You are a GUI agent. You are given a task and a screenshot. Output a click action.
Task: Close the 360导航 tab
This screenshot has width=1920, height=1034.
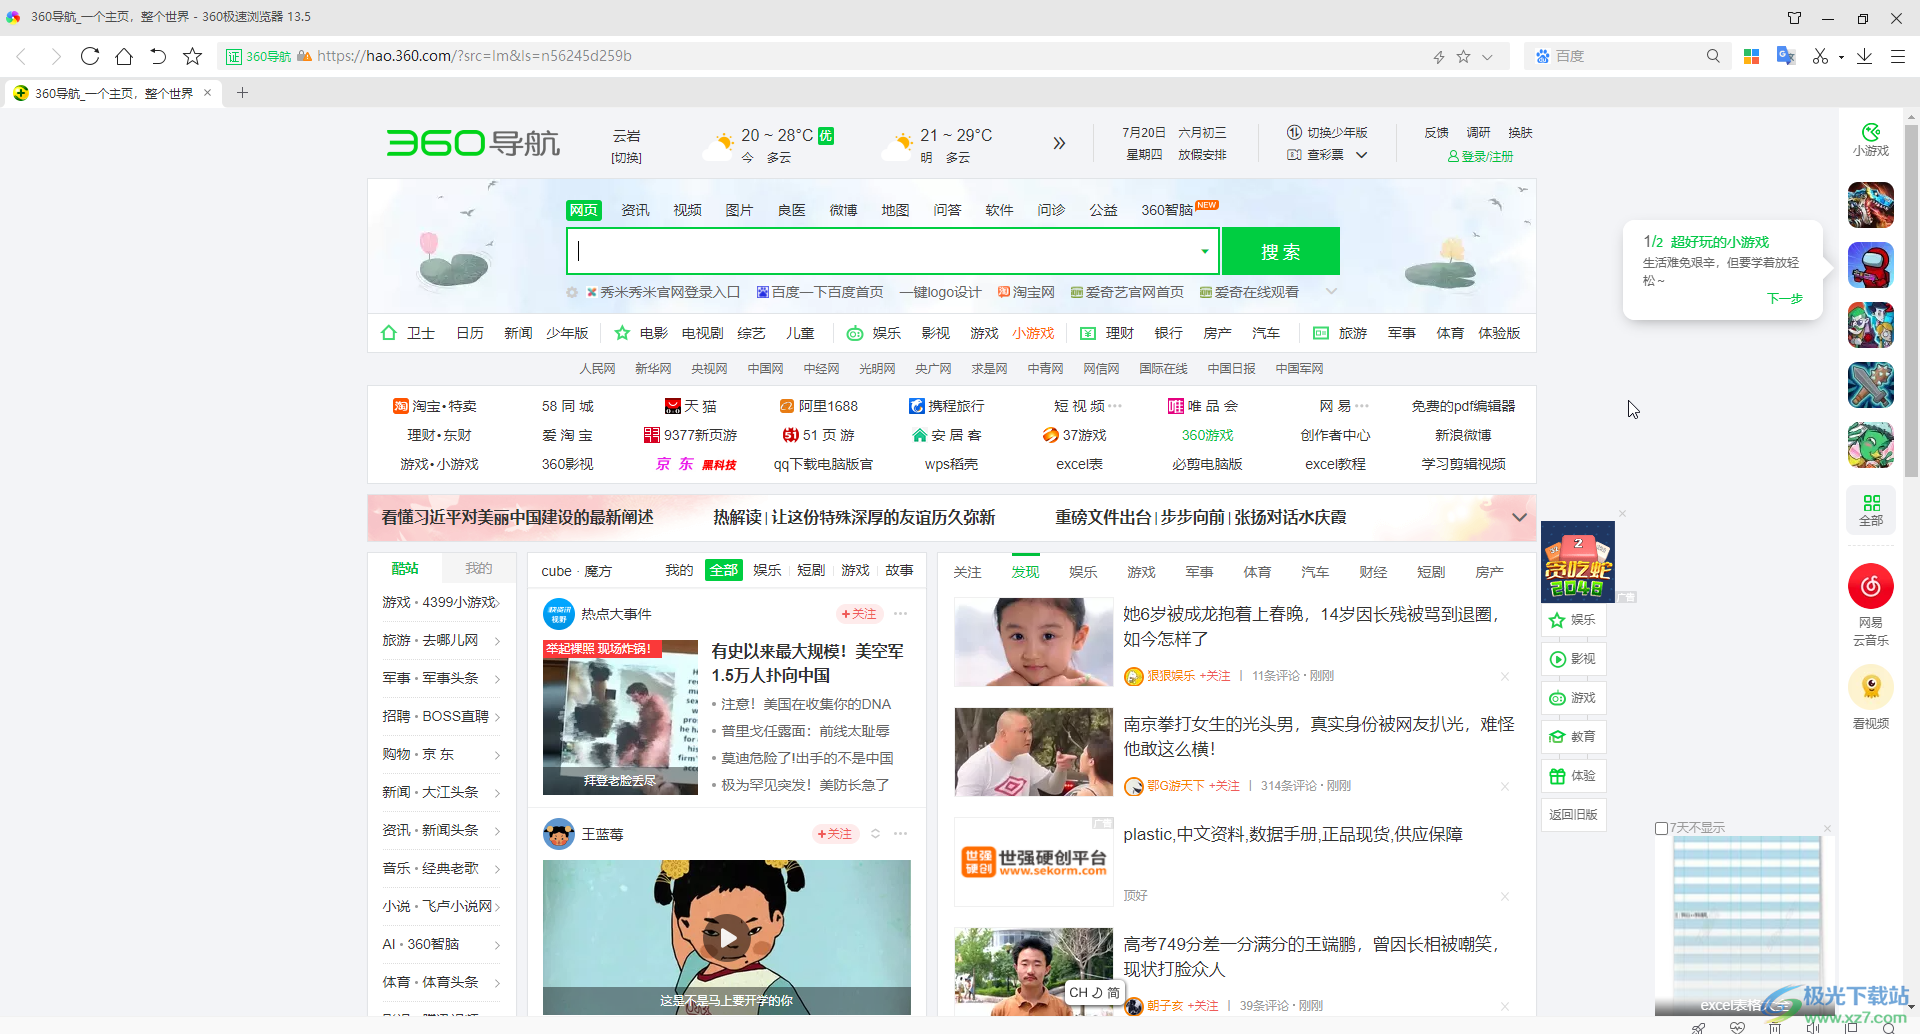coord(207,93)
